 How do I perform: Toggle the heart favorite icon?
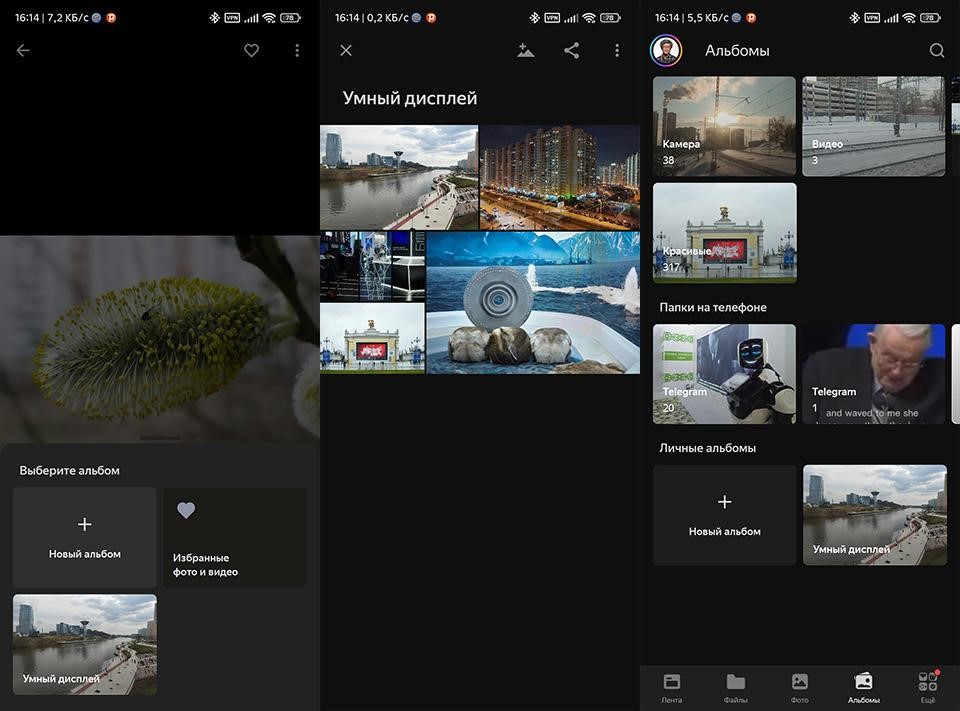(252, 51)
